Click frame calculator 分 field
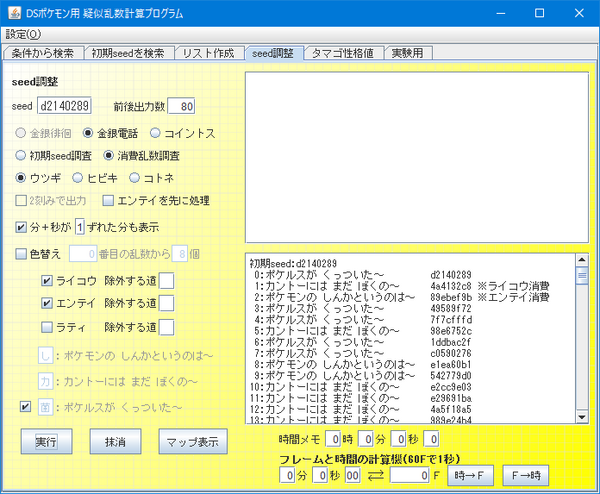This screenshot has width=600, height=494. coord(287,476)
